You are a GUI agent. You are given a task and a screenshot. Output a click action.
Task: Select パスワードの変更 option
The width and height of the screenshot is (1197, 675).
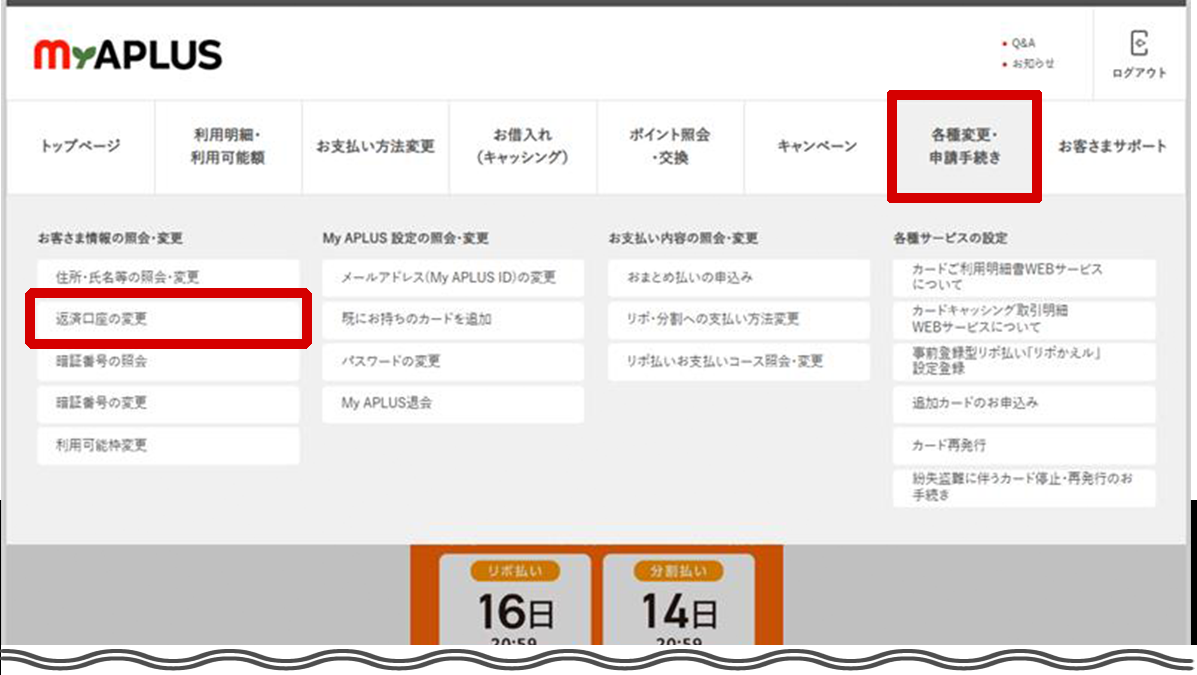coord(453,361)
